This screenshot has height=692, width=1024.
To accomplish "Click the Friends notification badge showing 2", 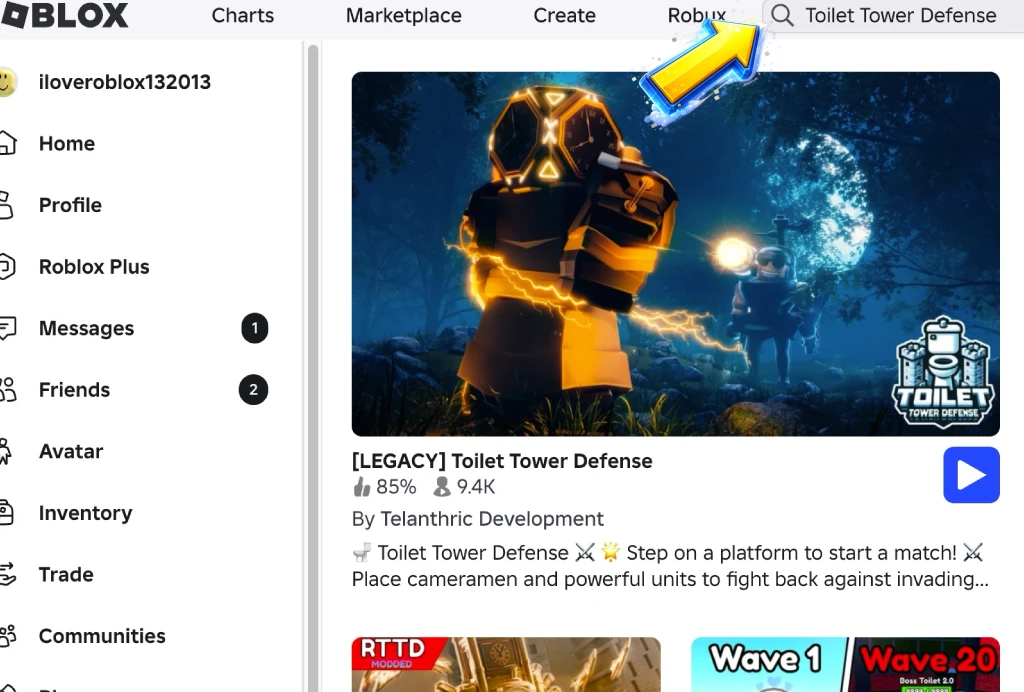I will [x=253, y=390].
